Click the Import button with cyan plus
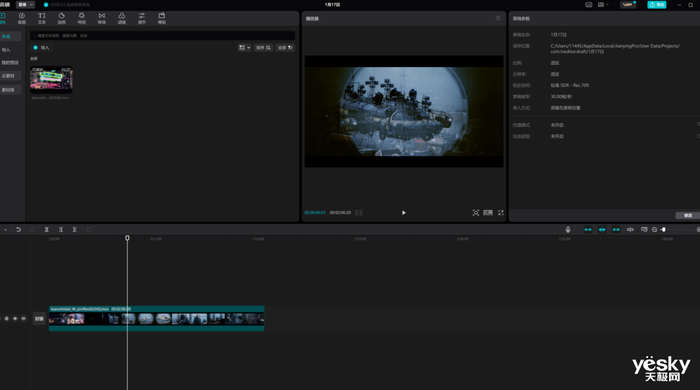 [42, 48]
